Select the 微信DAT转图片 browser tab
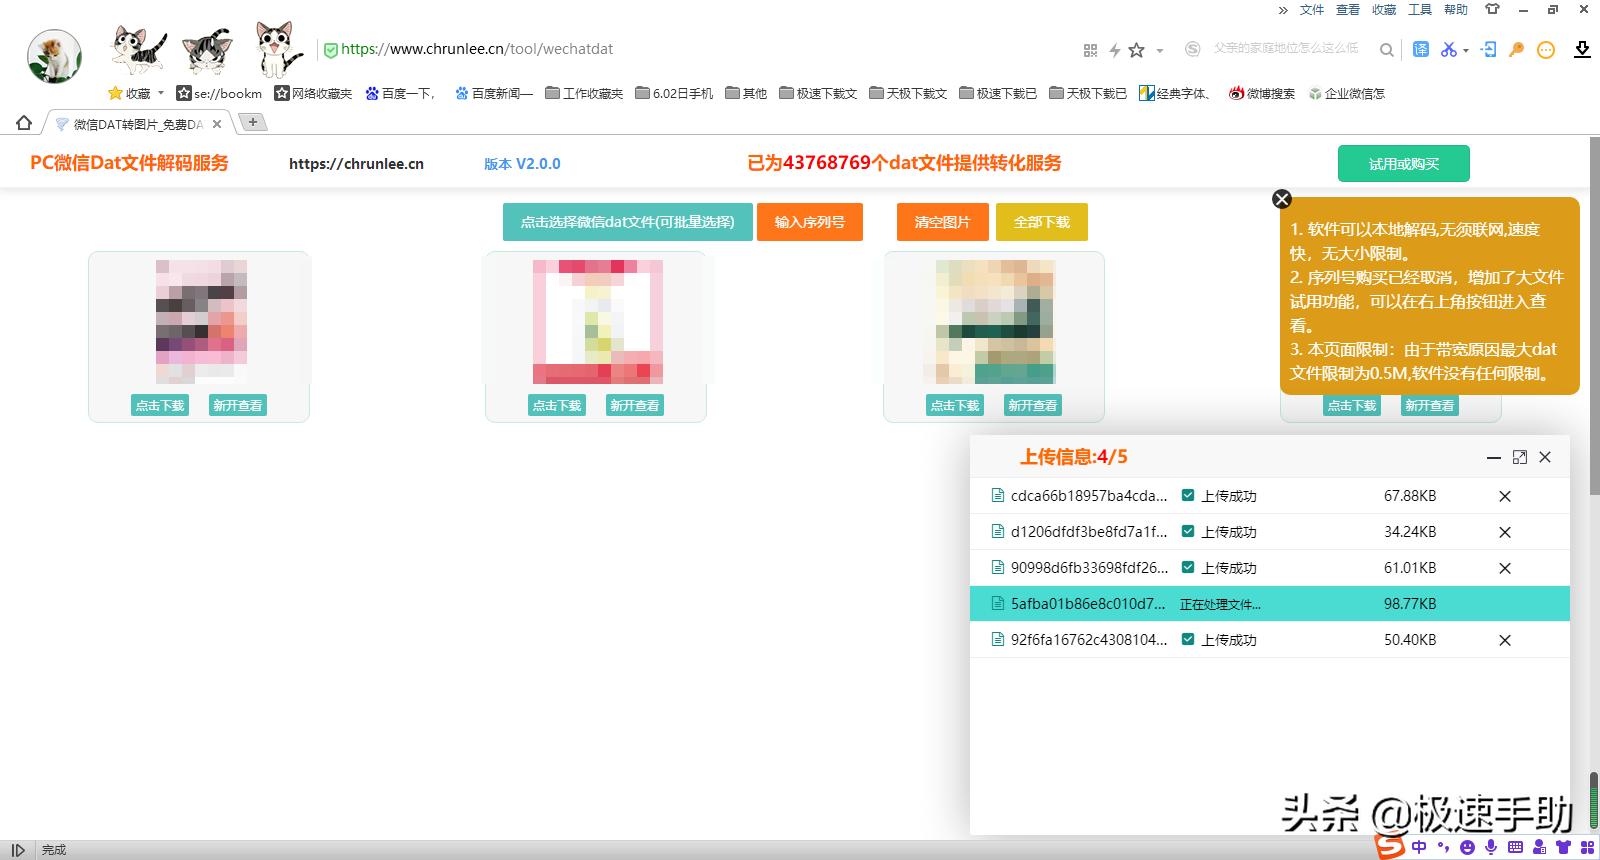This screenshot has height=860, width=1600. [x=138, y=124]
